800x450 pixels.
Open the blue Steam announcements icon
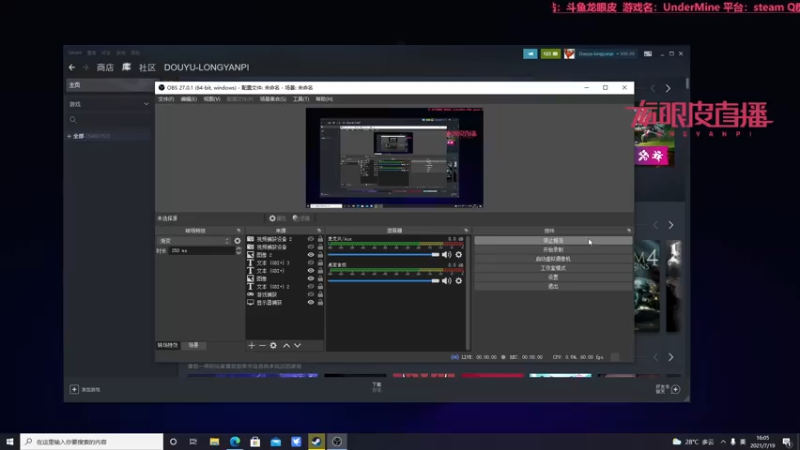click(530, 54)
